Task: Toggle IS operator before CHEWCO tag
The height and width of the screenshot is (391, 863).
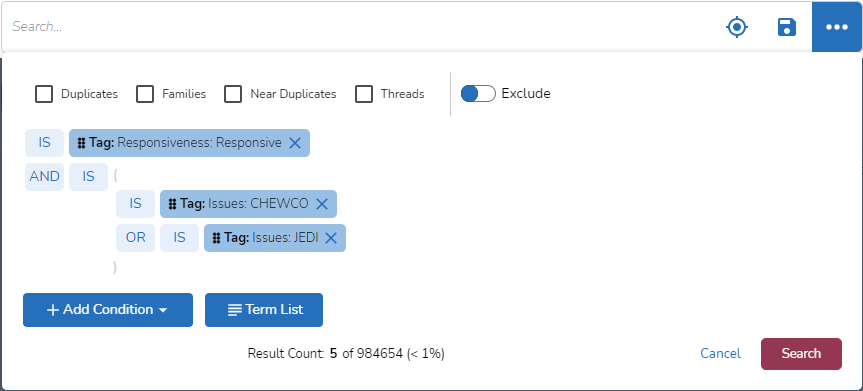Action: tap(135, 204)
